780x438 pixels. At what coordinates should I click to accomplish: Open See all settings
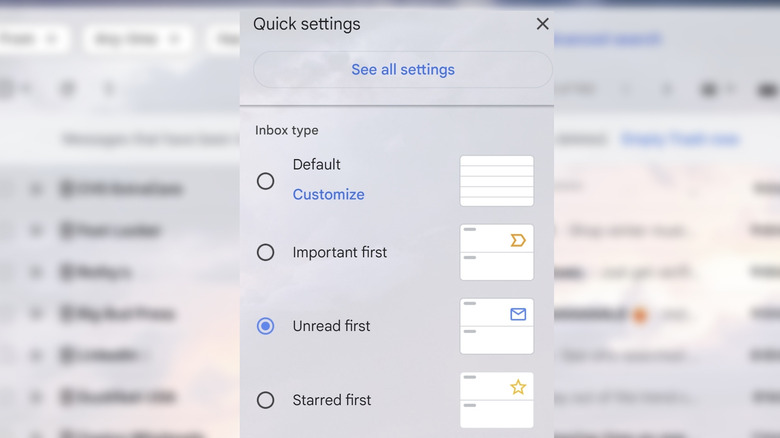click(402, 70)
